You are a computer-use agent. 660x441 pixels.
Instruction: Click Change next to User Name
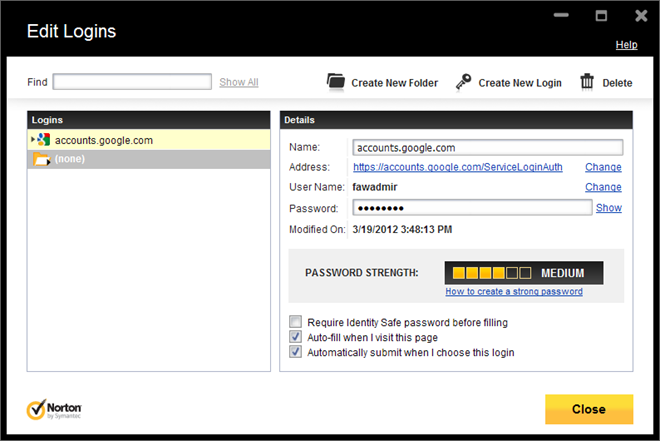(x=603, y=187)
